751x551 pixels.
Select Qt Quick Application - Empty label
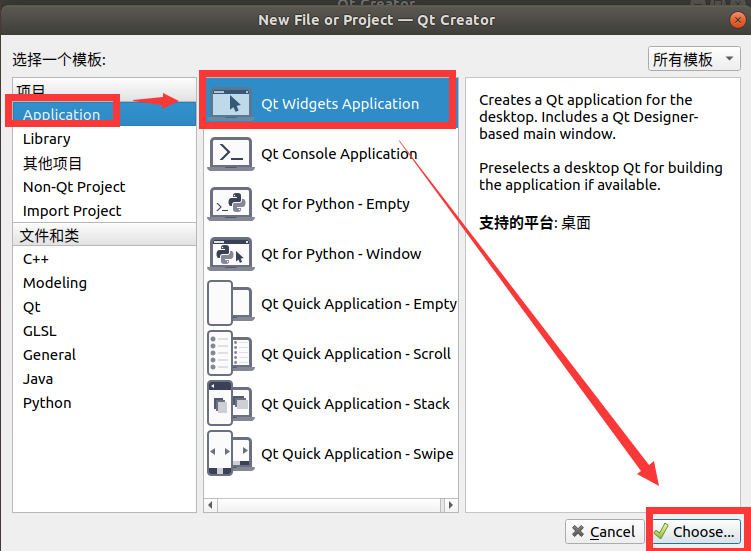[359, 304]
